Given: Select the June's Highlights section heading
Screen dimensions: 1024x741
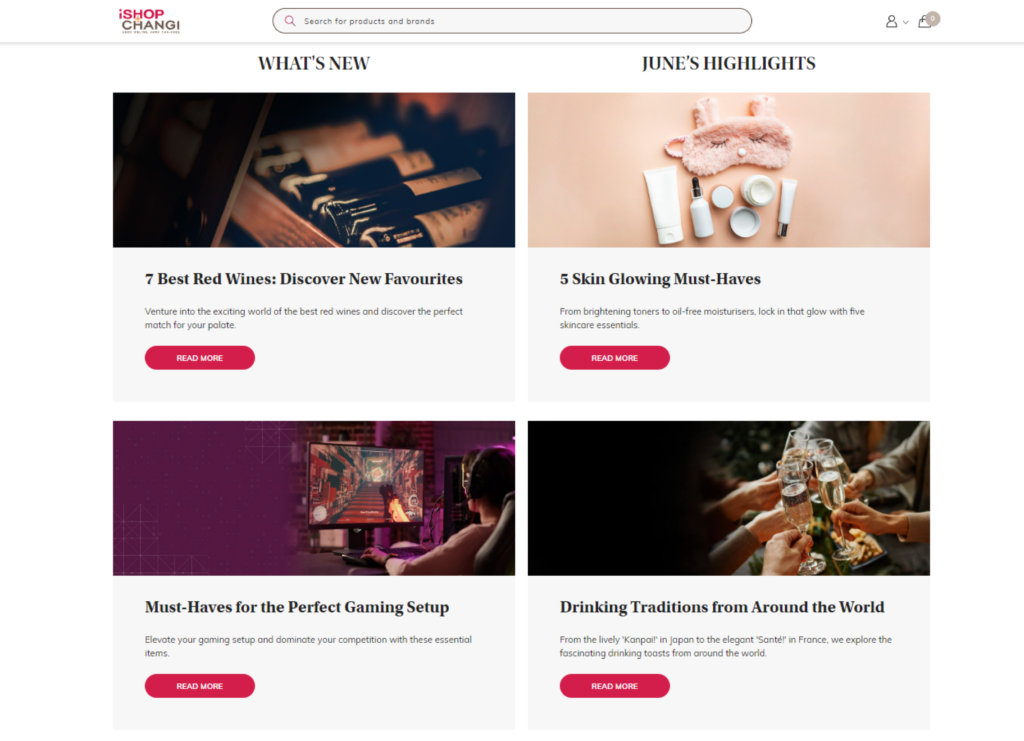Looking at the screenshot, I should pyautogui.click(x=729, y=63).
